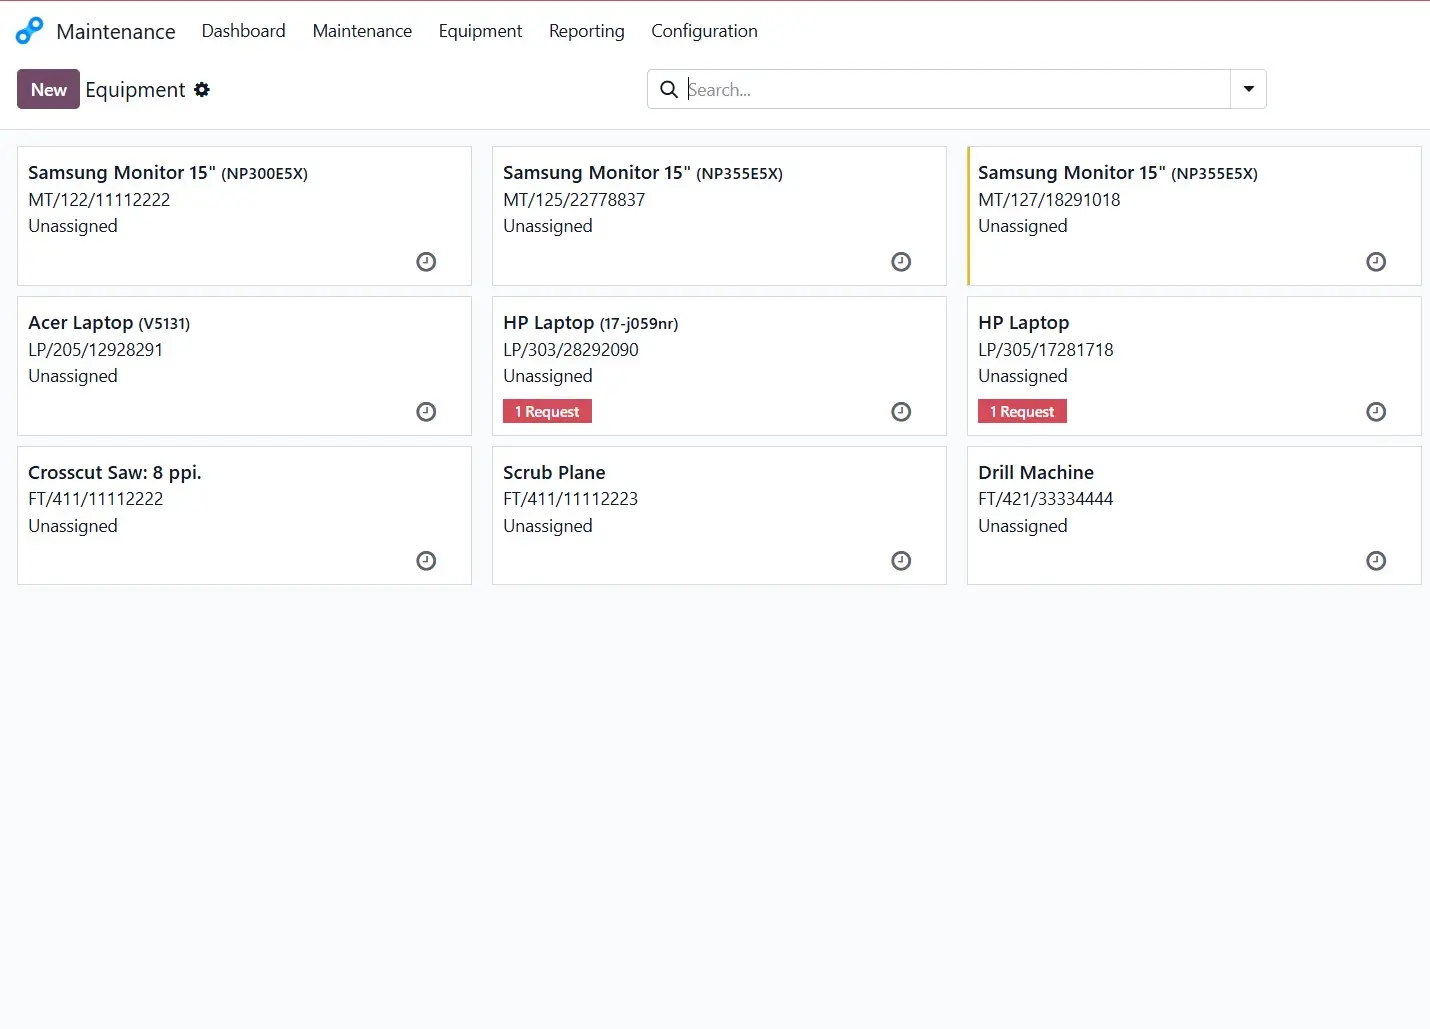Open Crosscut Saw: 8 ppi. card
The height and width of the screenshot is (1029, 1430).
pyautogui.click(x=244, y=516)
